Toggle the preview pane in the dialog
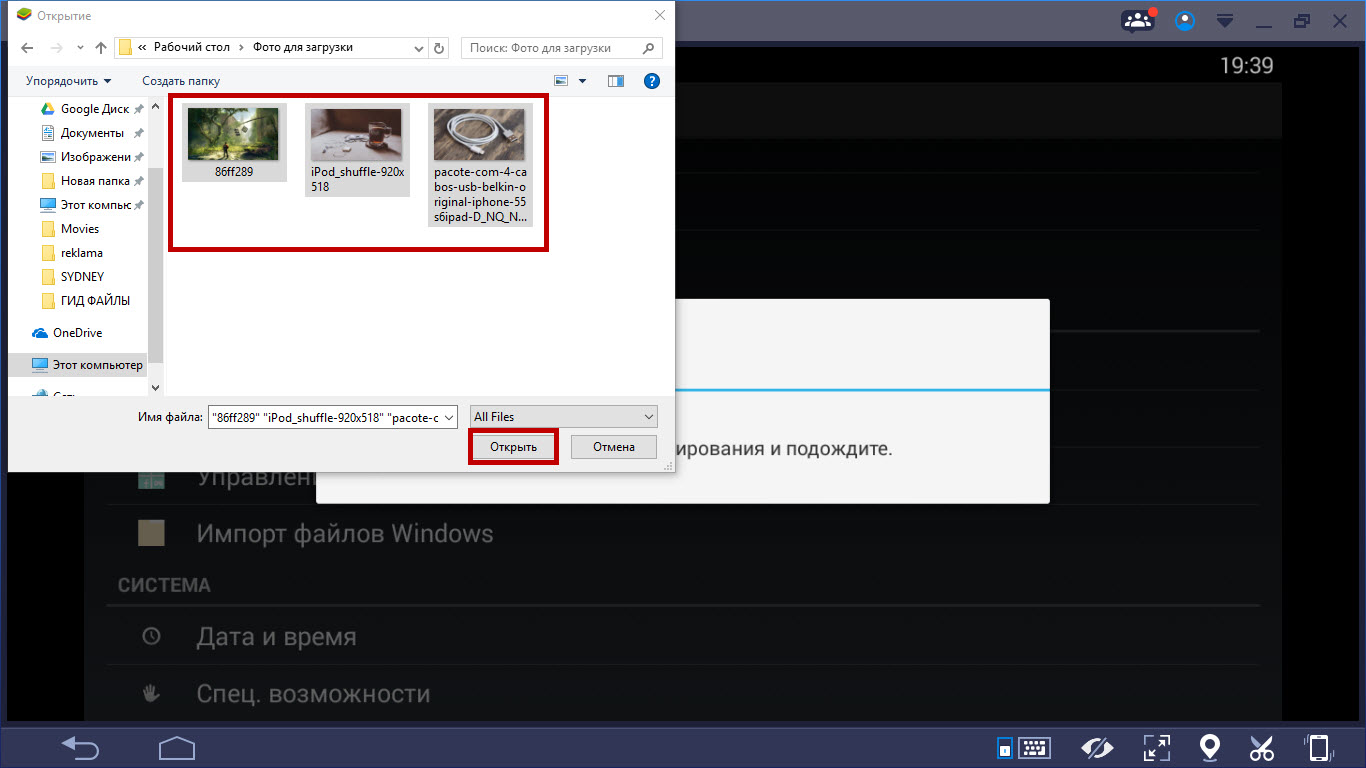This screenshot has width=1366, height=768. click(x=615, y=81)
